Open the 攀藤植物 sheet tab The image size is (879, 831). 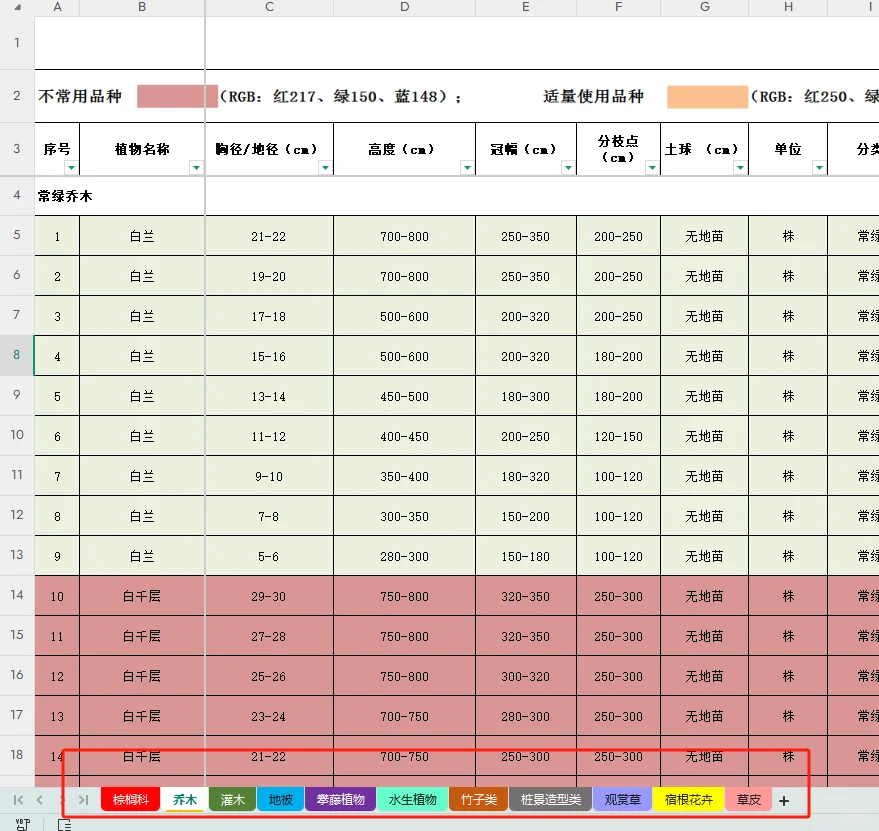(x=340, y=800)
